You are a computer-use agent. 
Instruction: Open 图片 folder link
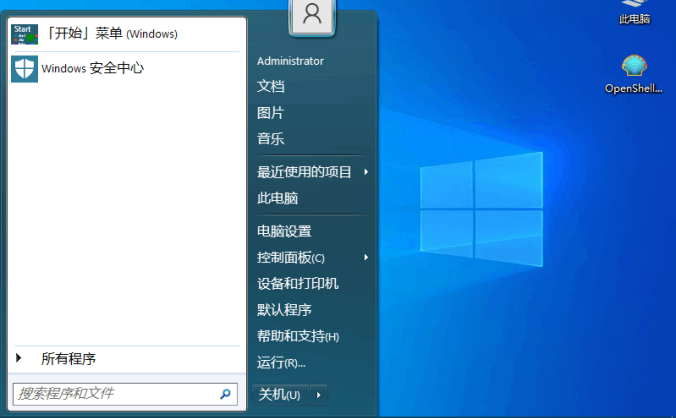point(271,113)
